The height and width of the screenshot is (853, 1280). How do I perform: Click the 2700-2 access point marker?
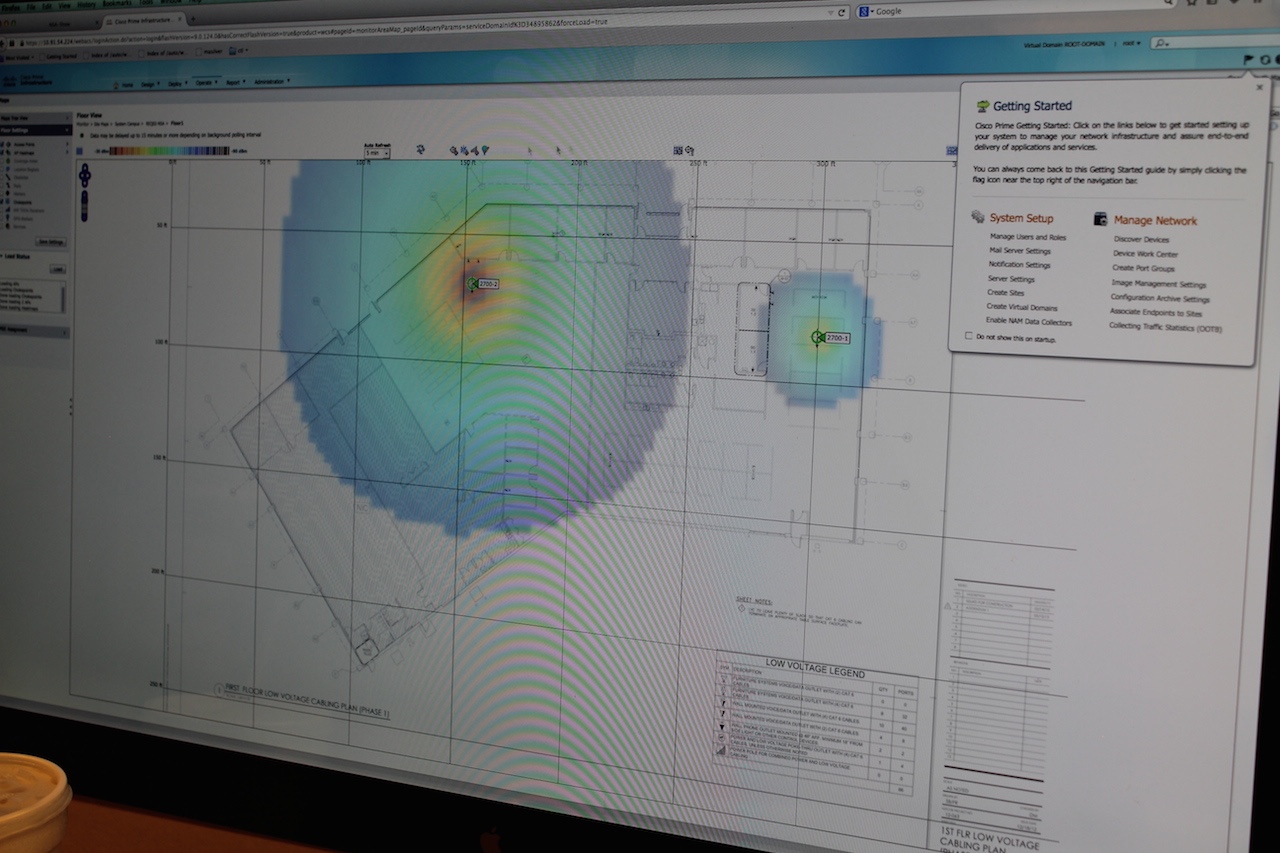[x=473, y=284]
